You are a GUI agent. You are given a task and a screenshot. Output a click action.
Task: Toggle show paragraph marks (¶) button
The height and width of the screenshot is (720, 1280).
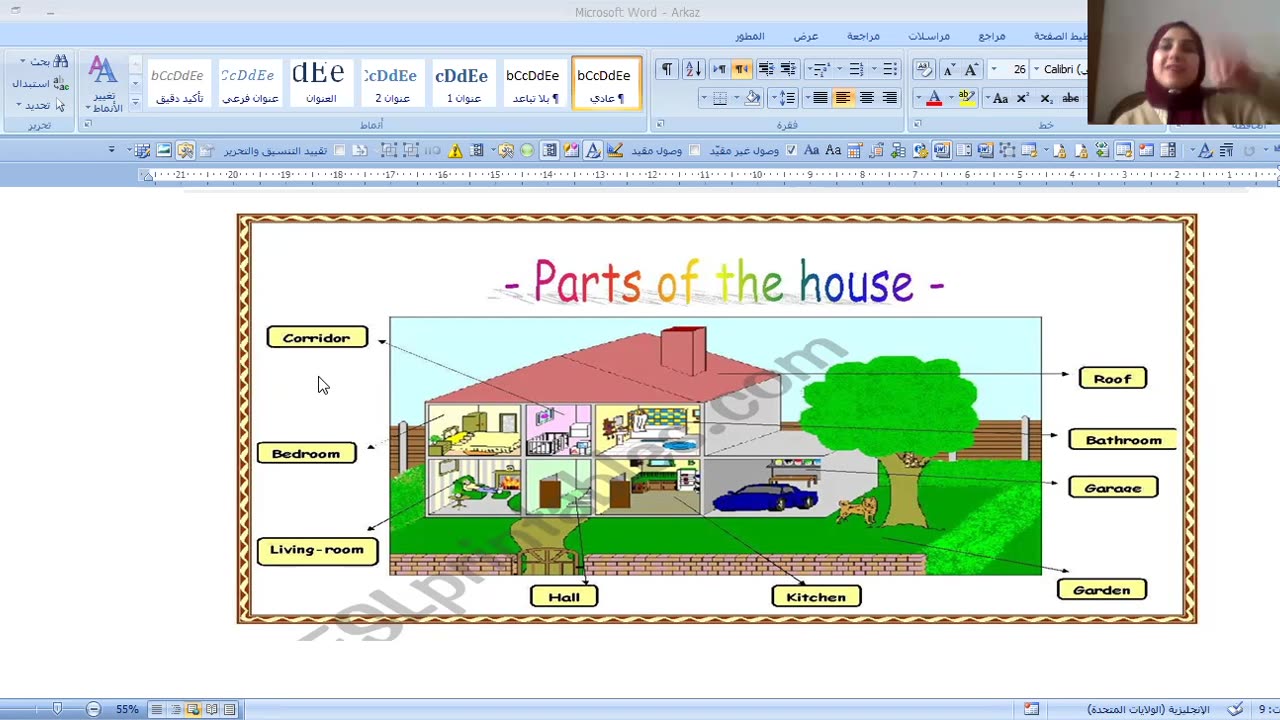click(x=666, y=69)
